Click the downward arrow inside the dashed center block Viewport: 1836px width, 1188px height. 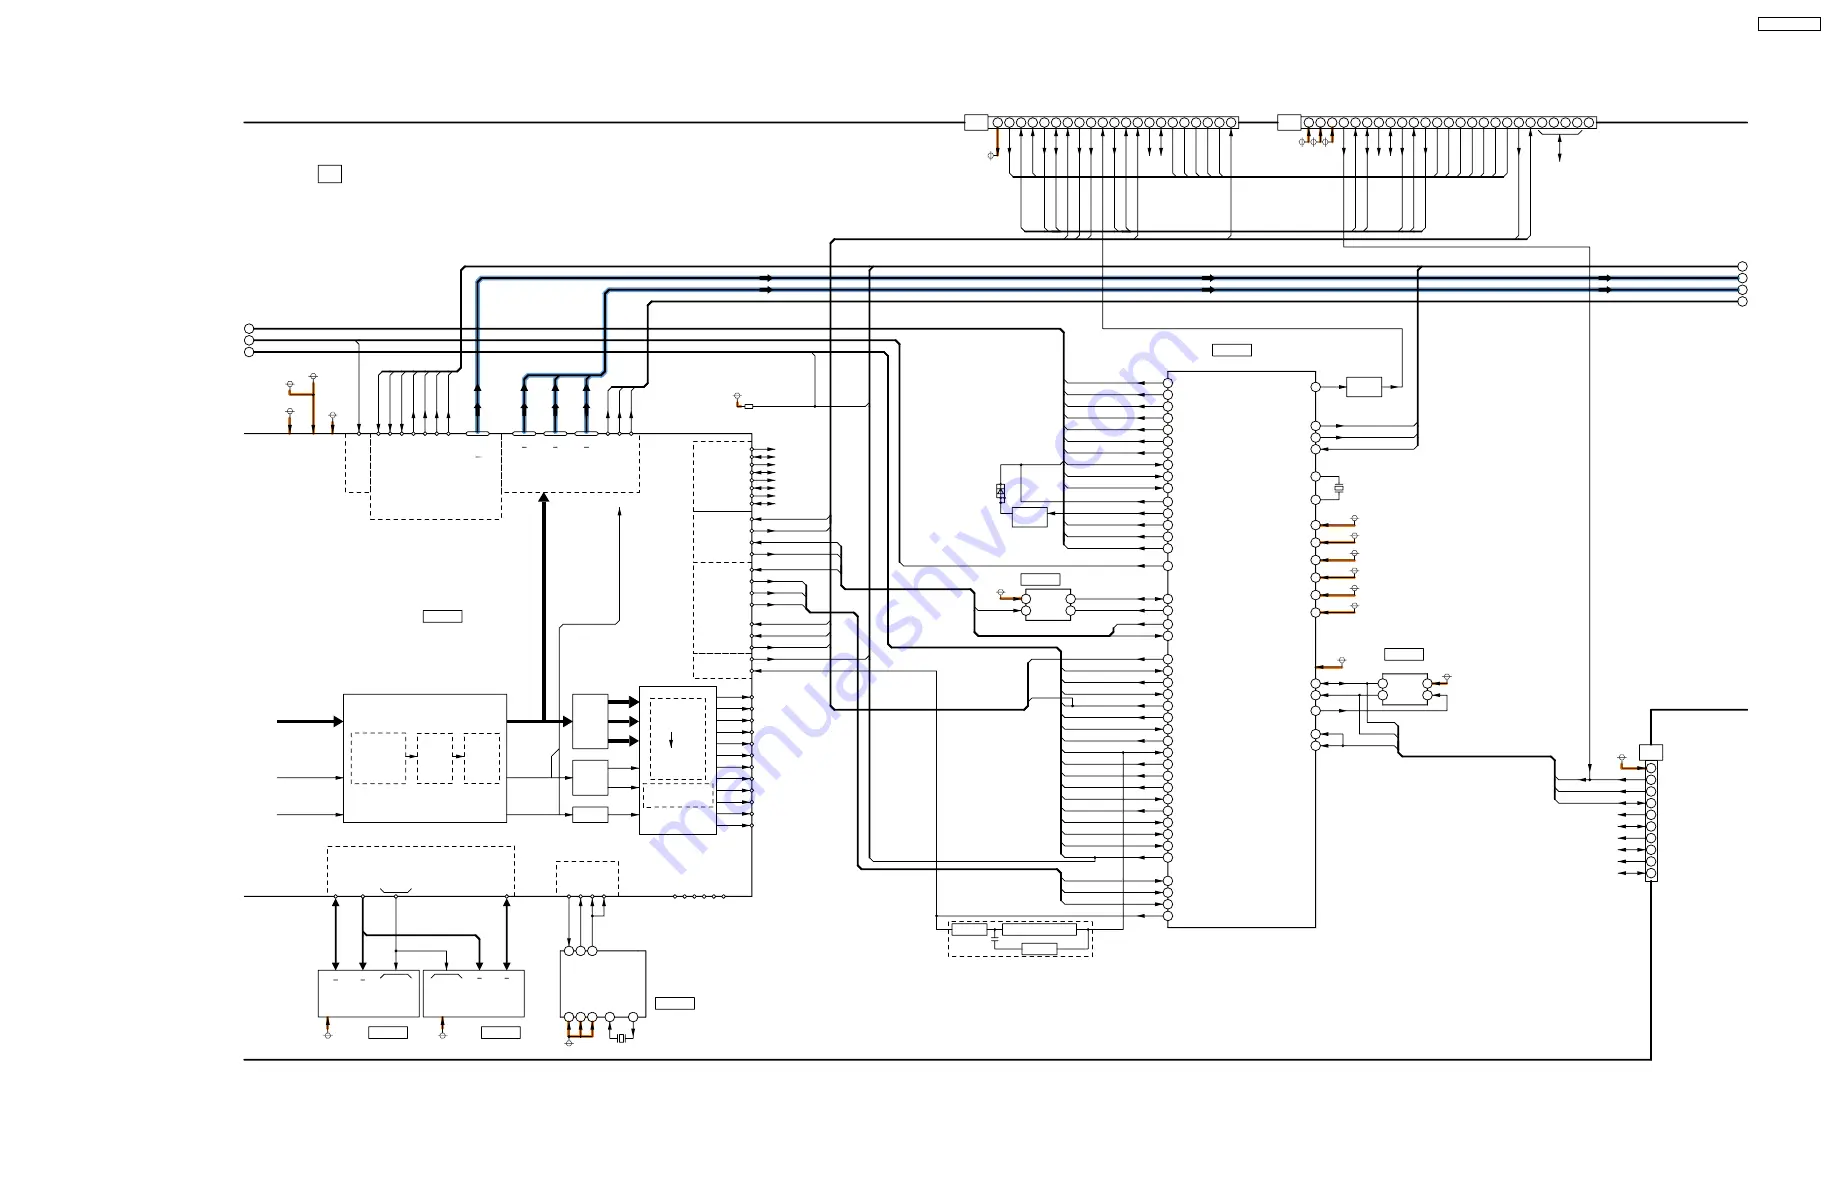pos(671,741)
